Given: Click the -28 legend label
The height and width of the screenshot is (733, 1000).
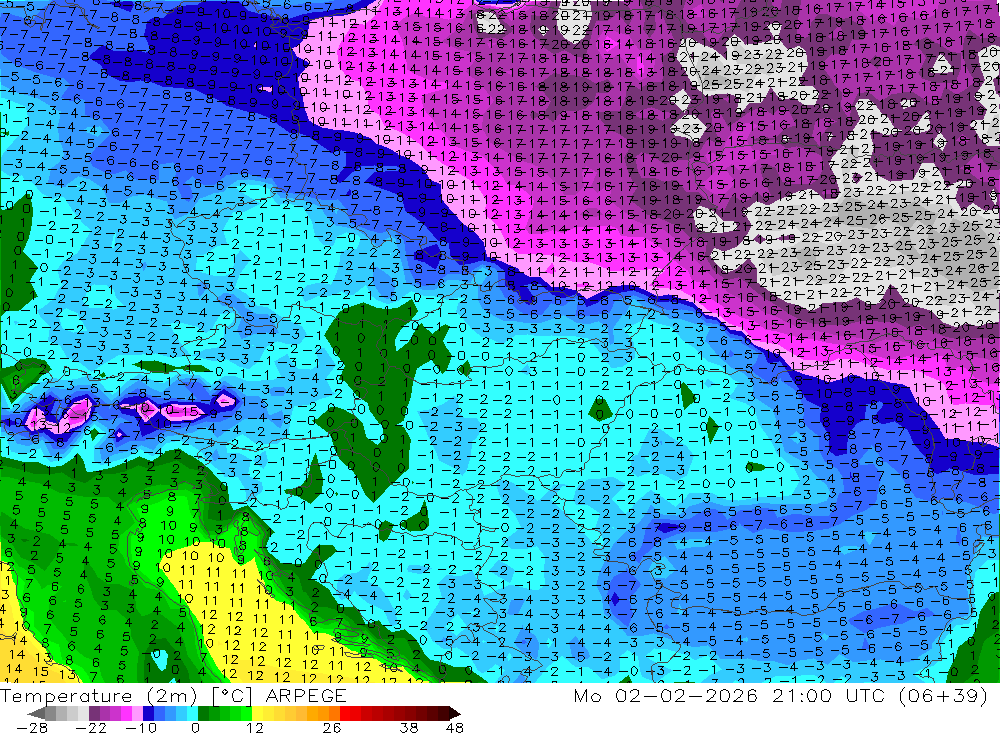Looking at the screenshot, I should click(32, 727).
